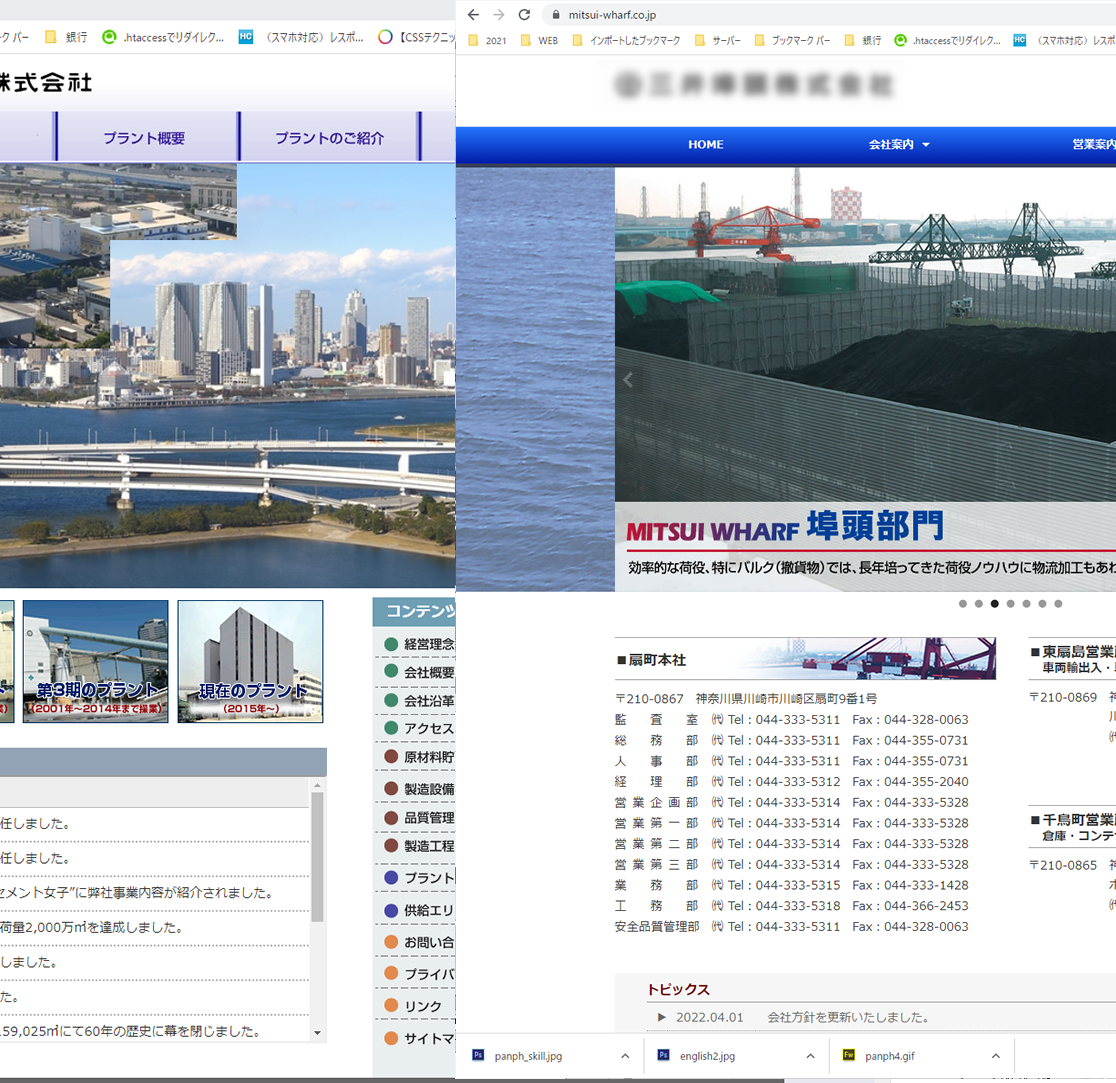Open the 銀行 bookmark folder in right window
This screenshot has width=1116, height=1083.
point(863,41)
